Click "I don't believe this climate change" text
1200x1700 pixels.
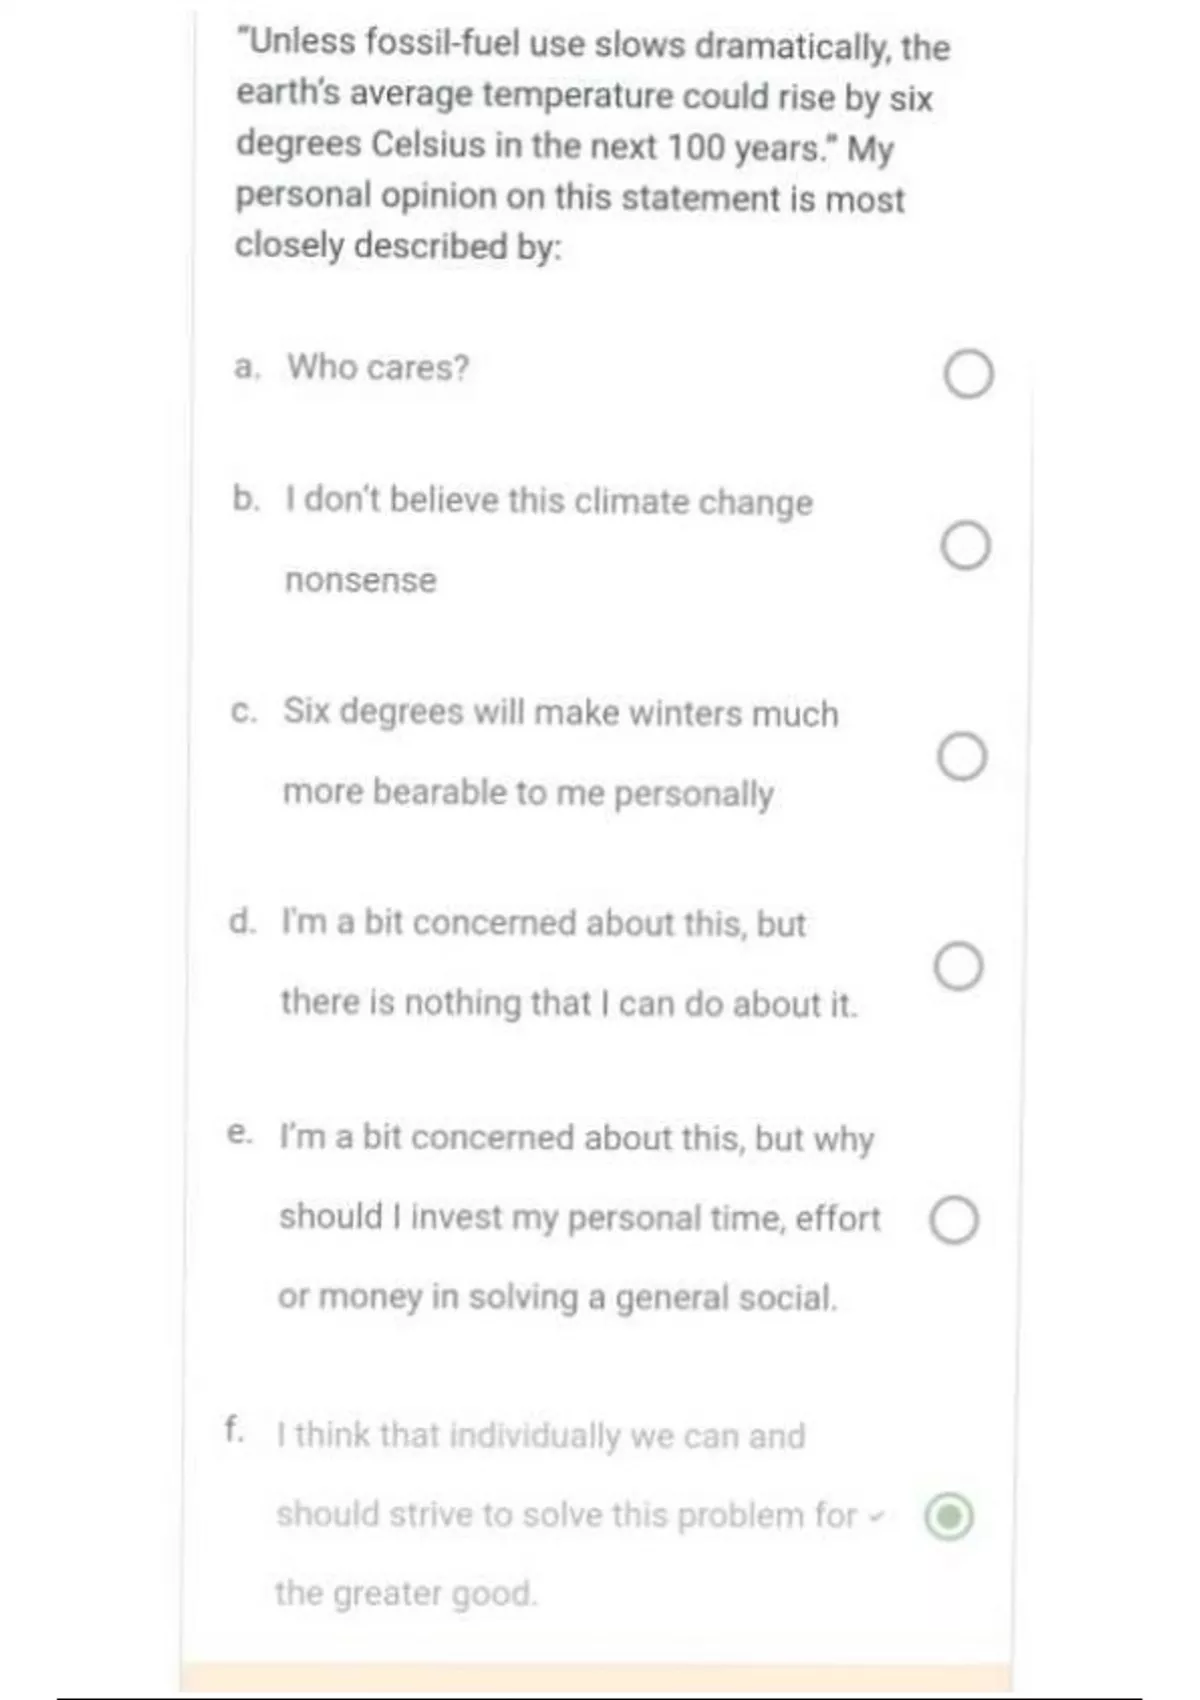click(x=549, y=501)
